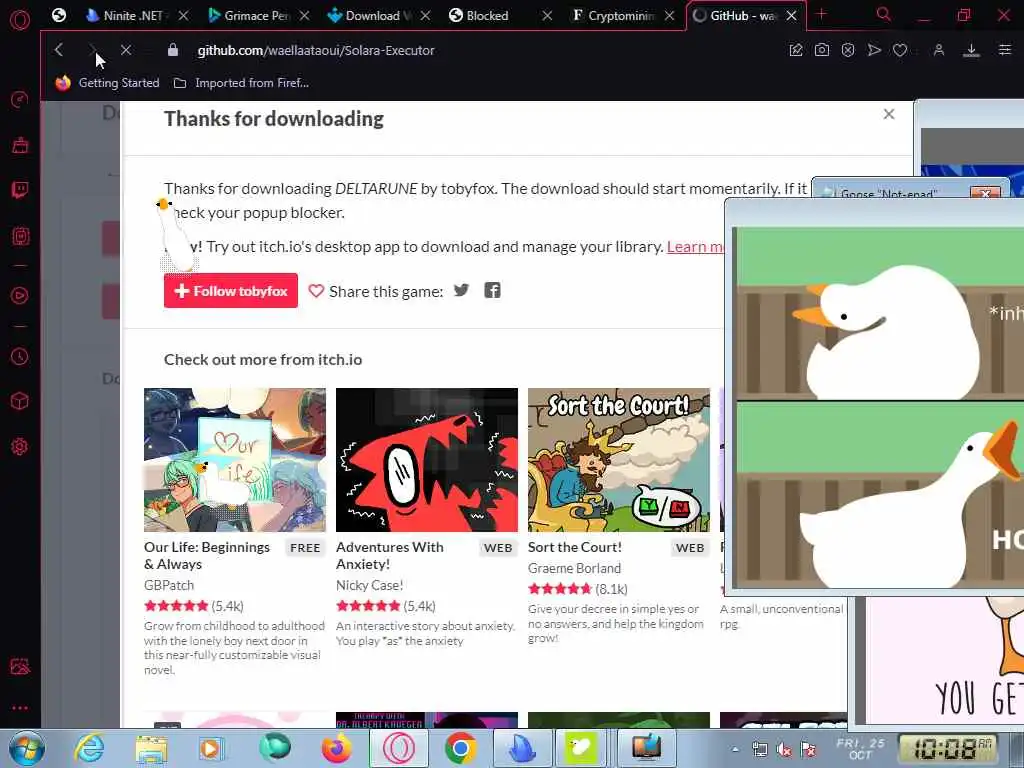Stop loading with the X button
This screenshot has height=768, width=1024.
click(126, 50)
